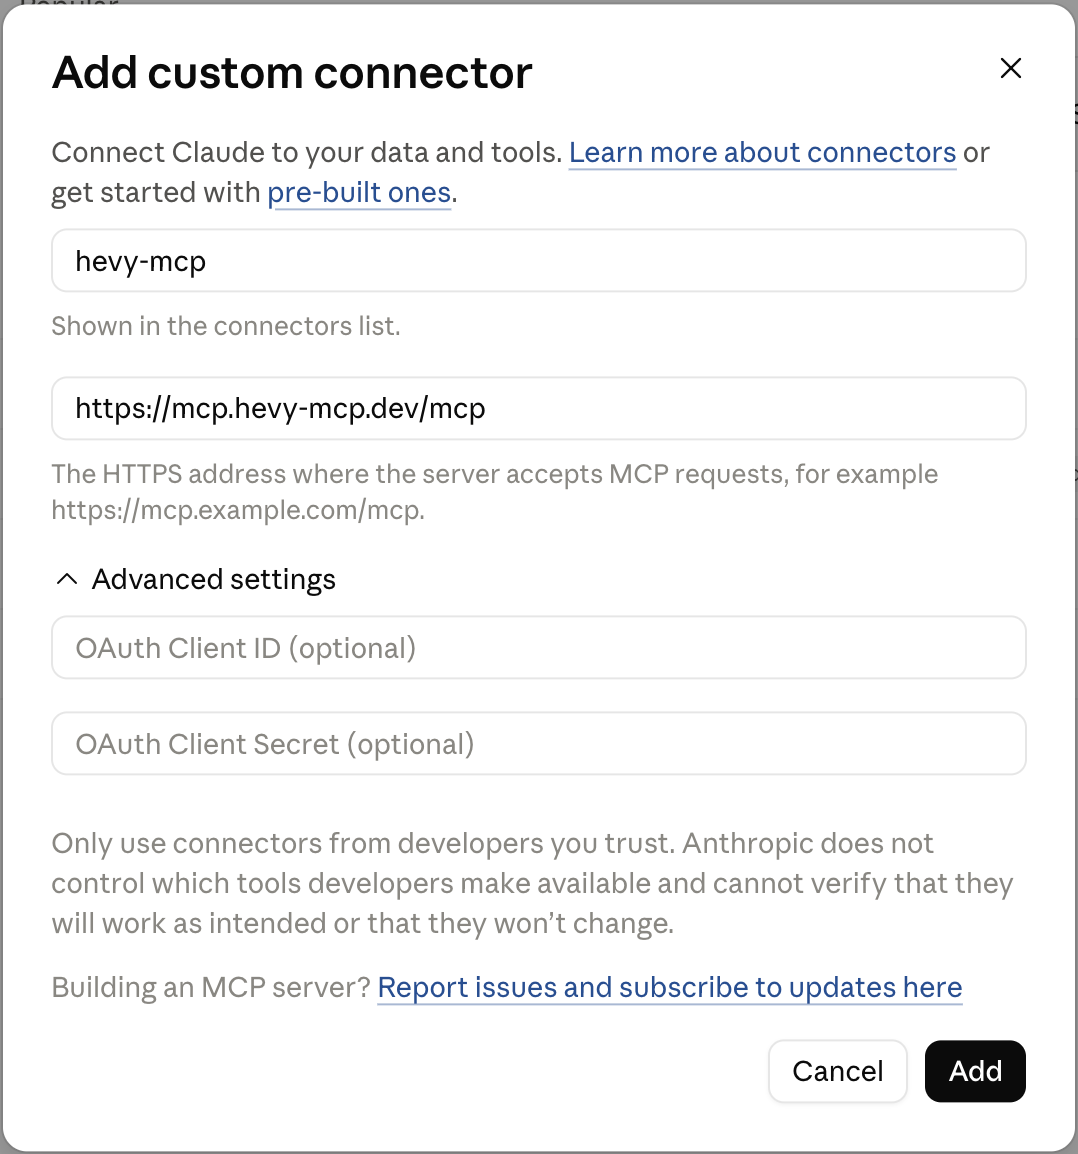Open Report issues and subscribe to updates link
The image size is (1078, 1154).
pos(670,988)
